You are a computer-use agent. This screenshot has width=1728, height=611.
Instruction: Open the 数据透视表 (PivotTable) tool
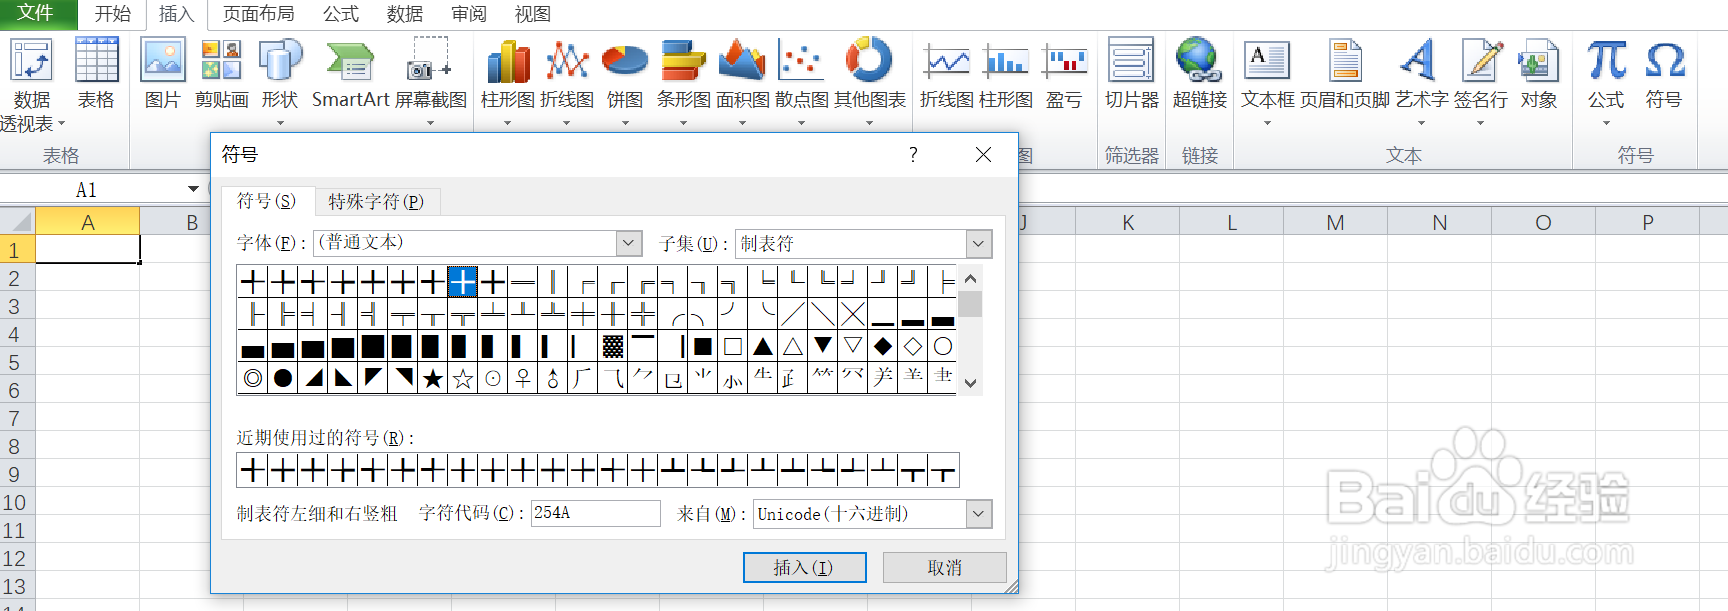tap(32, 85)
